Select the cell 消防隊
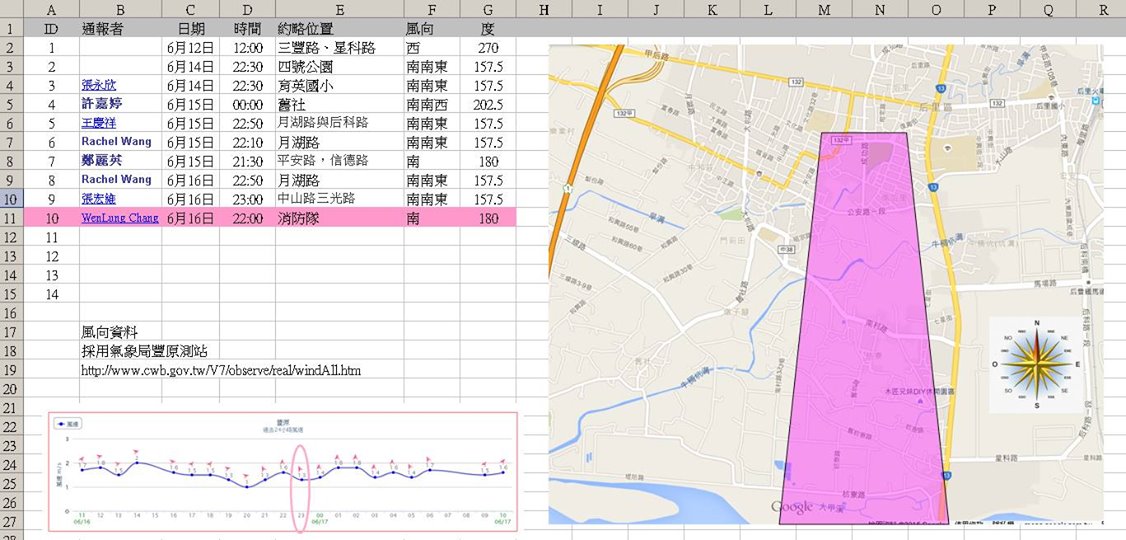The image size is (1126, 540). (340, 218)
